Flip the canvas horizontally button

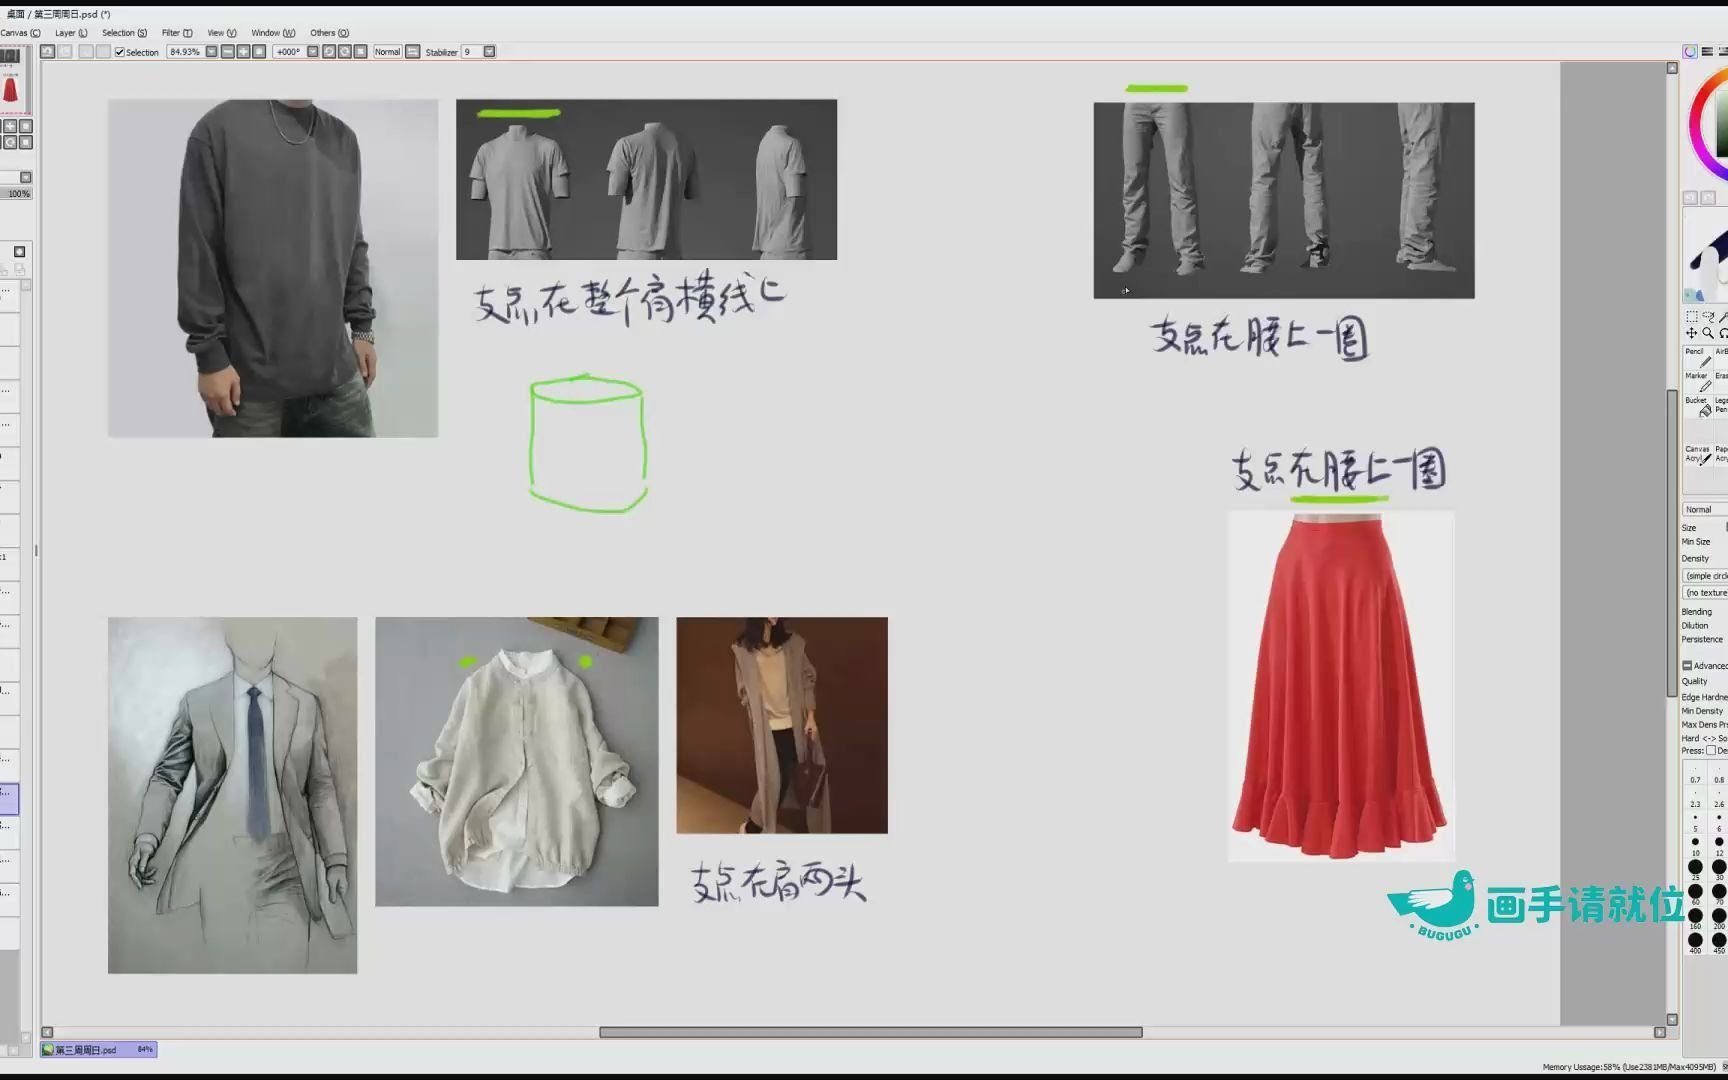tap(412, 52)
